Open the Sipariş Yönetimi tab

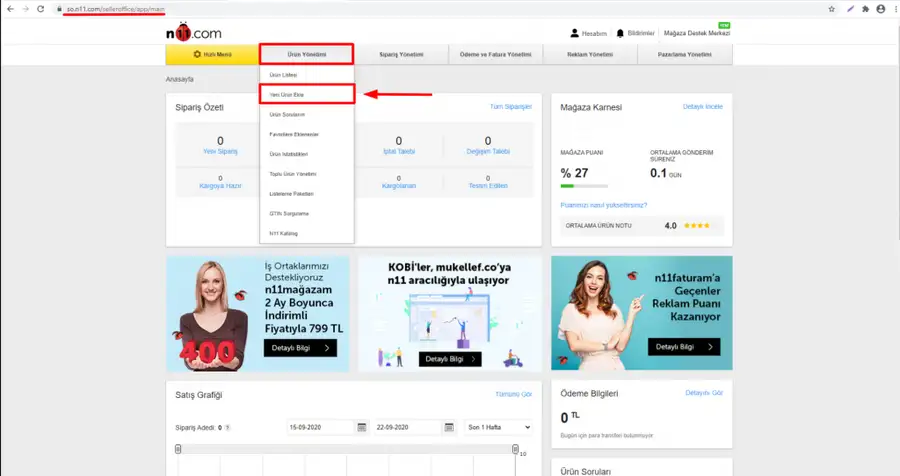tap(401, 55)
